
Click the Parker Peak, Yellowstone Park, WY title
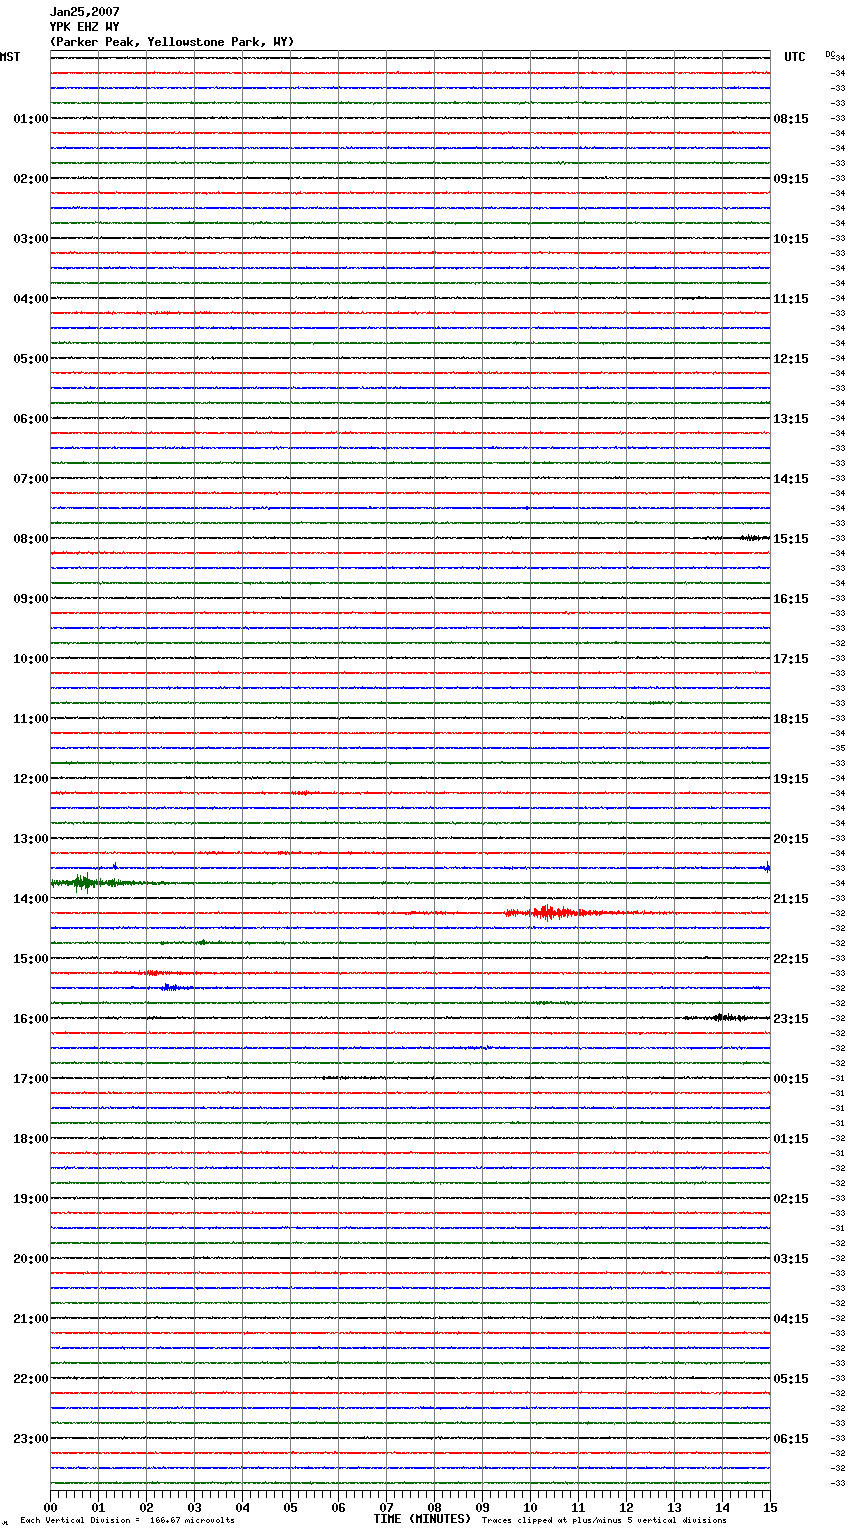pos(172,42)
